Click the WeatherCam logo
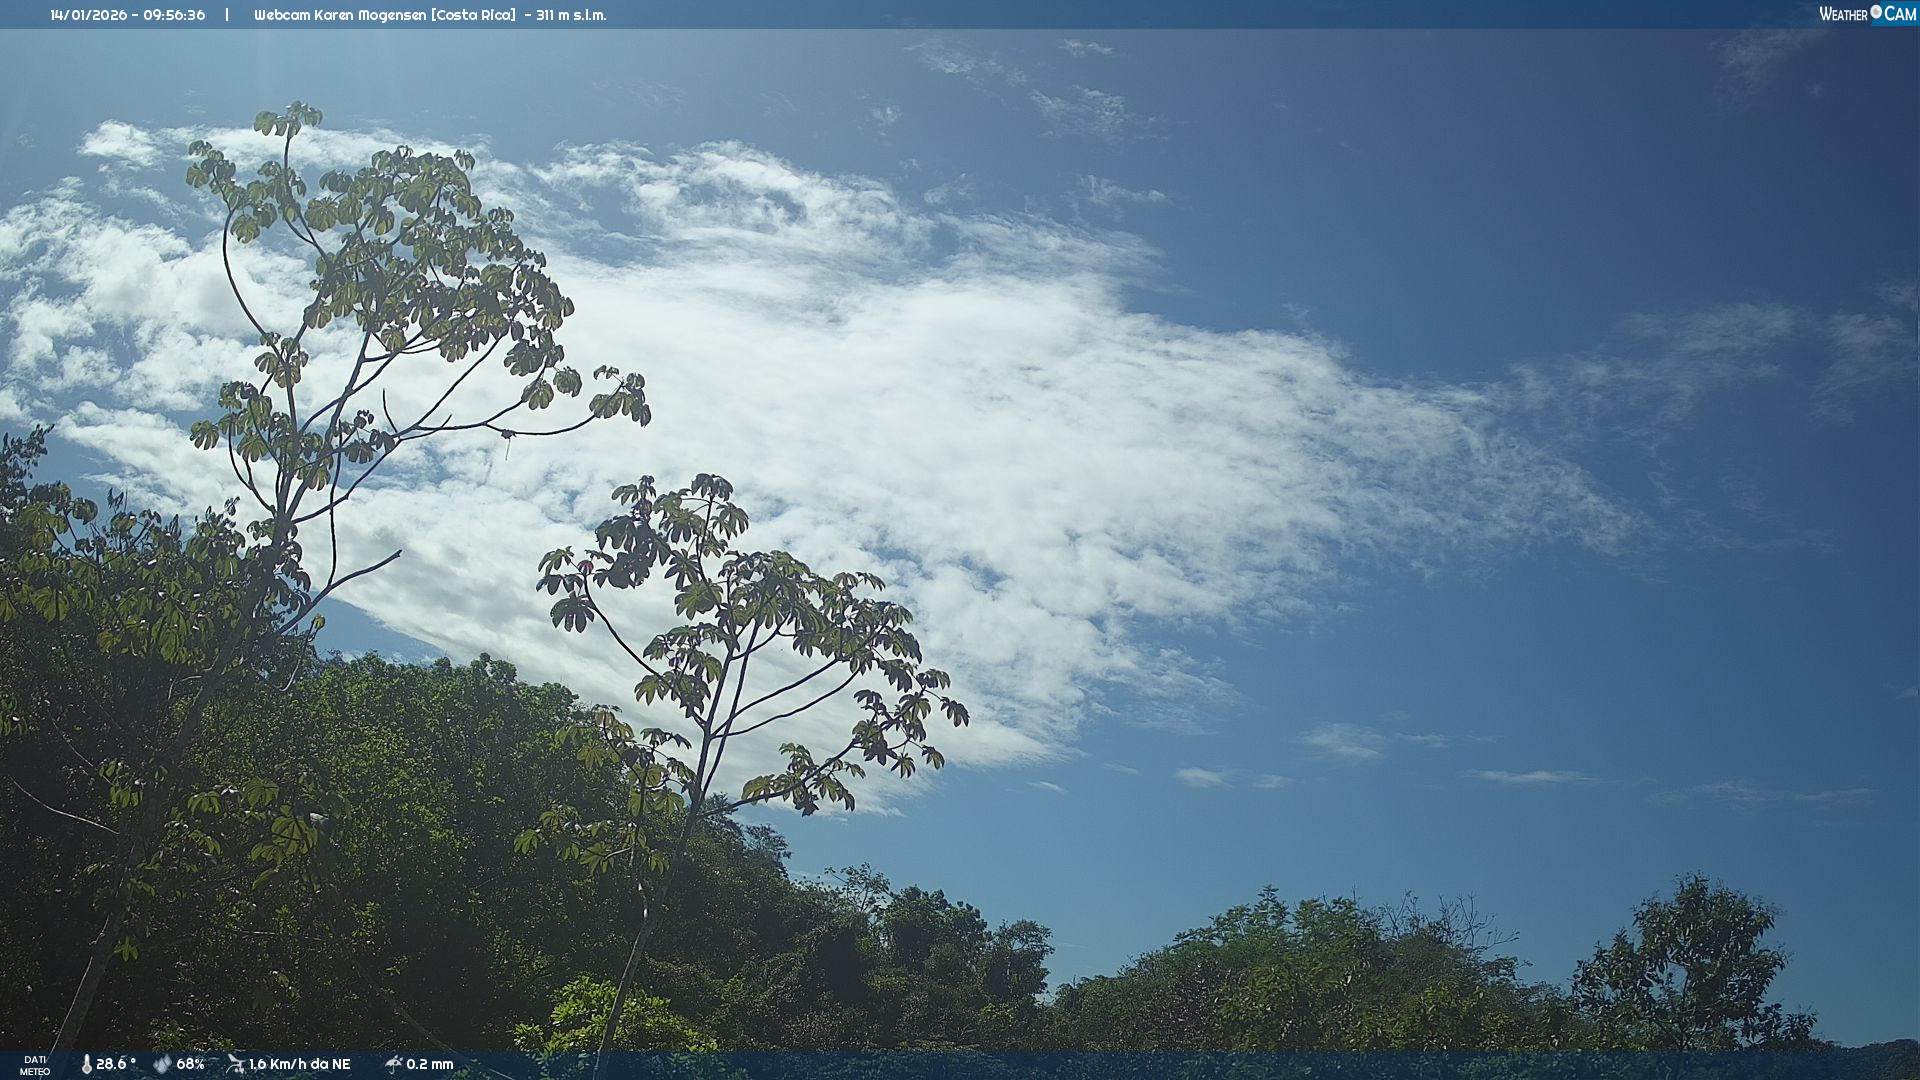Image resolution: width=1920 pixels, height=1080 pixels. [1867, 13]
